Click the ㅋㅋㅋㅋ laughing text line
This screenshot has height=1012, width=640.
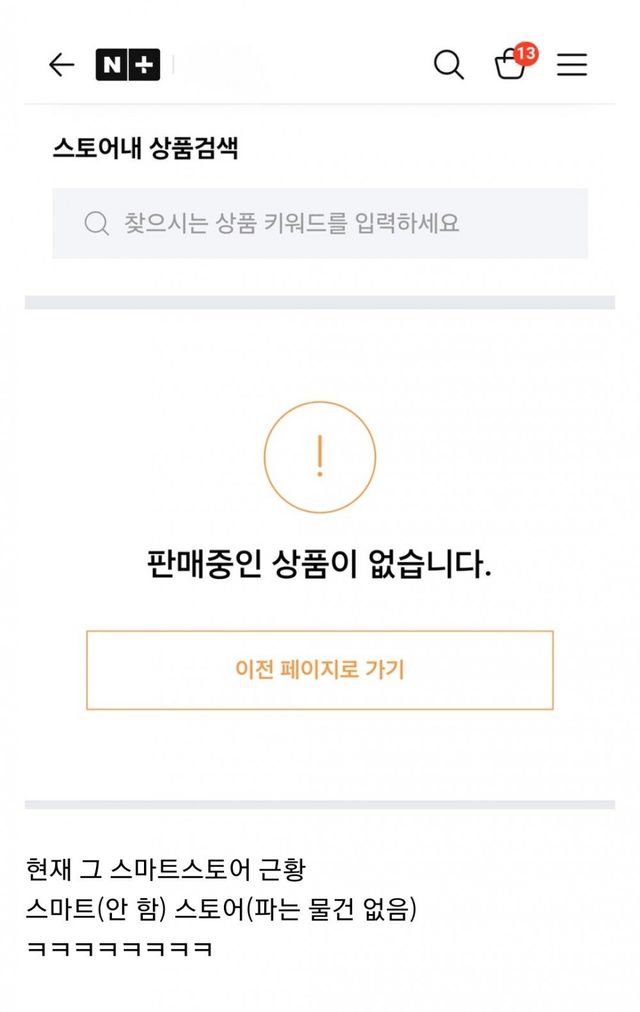coord(120,949)
